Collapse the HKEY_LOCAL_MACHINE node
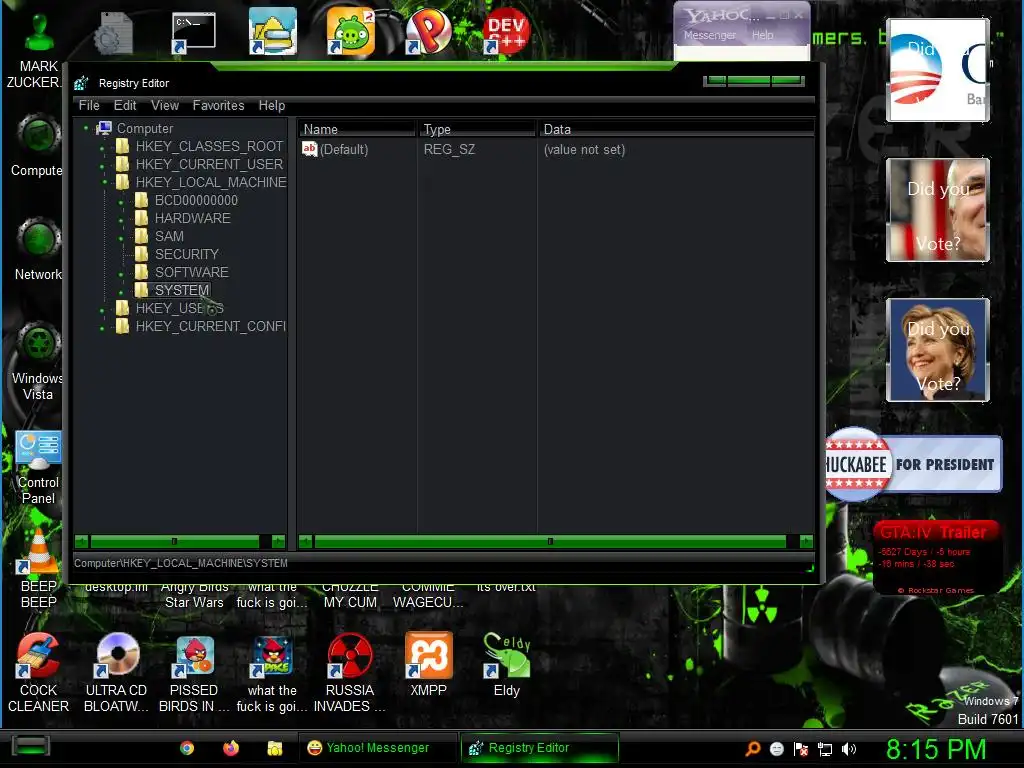The image size is (1024, 768). pyautogui.click(x=104, y=182)
